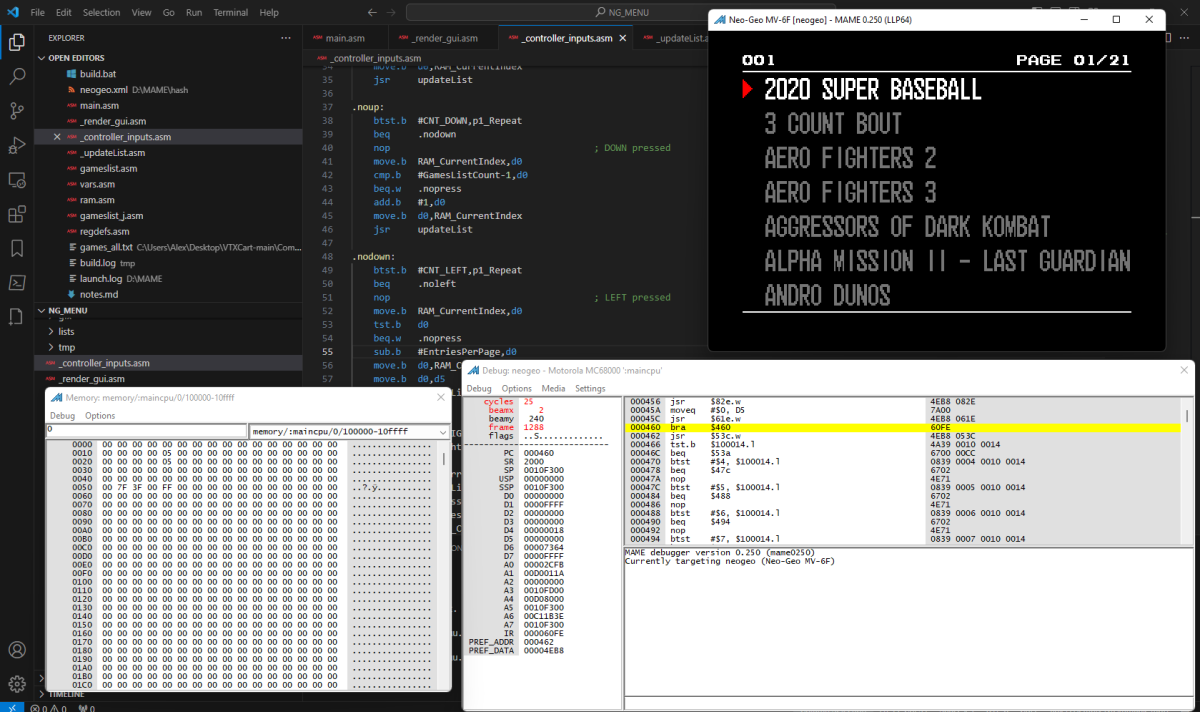Open the Remote Explorer view

17,180
